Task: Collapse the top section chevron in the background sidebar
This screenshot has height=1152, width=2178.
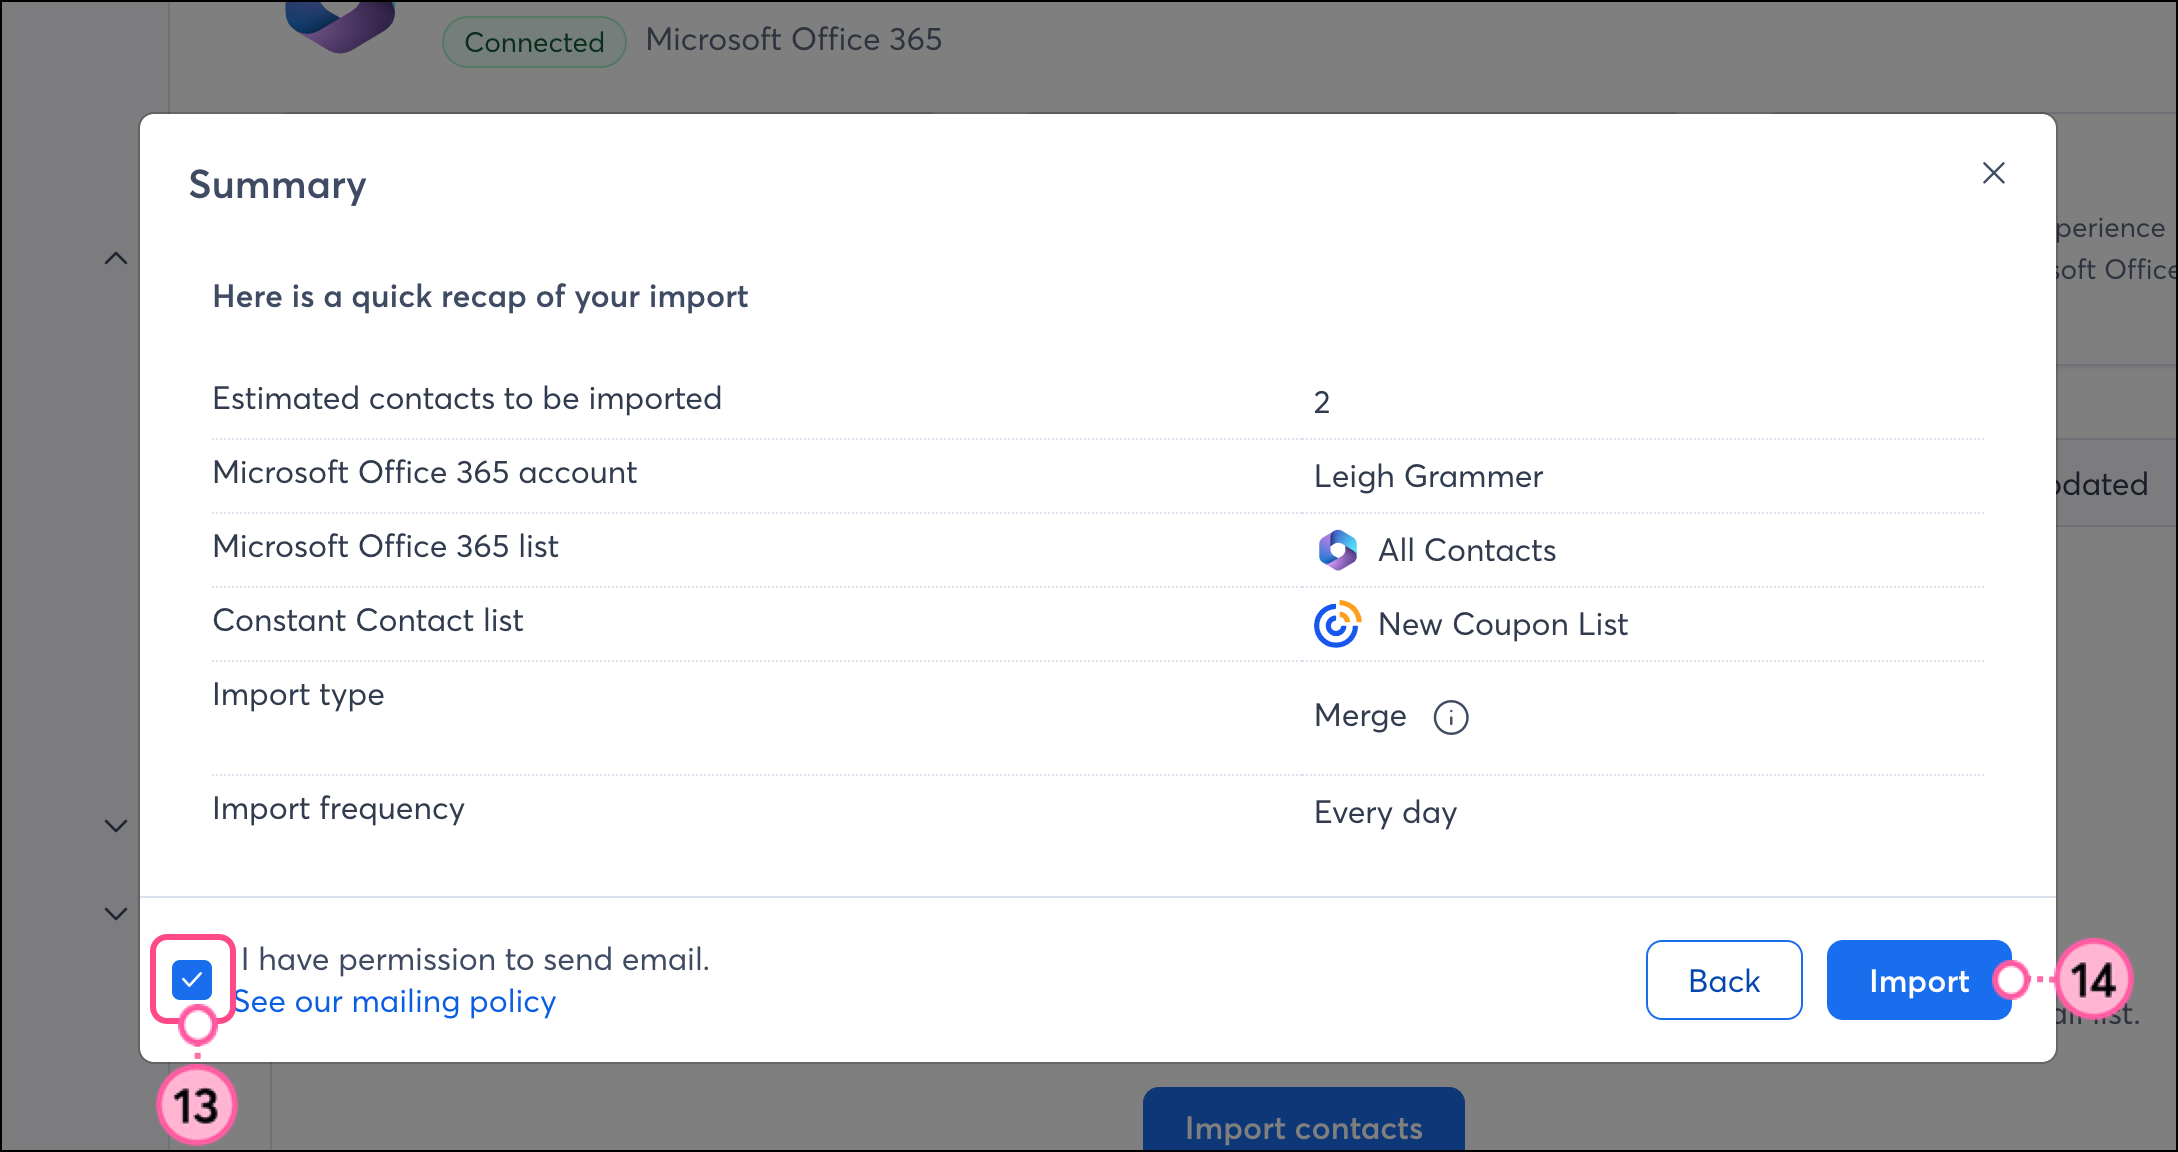Action: click(x=116, y=259)
